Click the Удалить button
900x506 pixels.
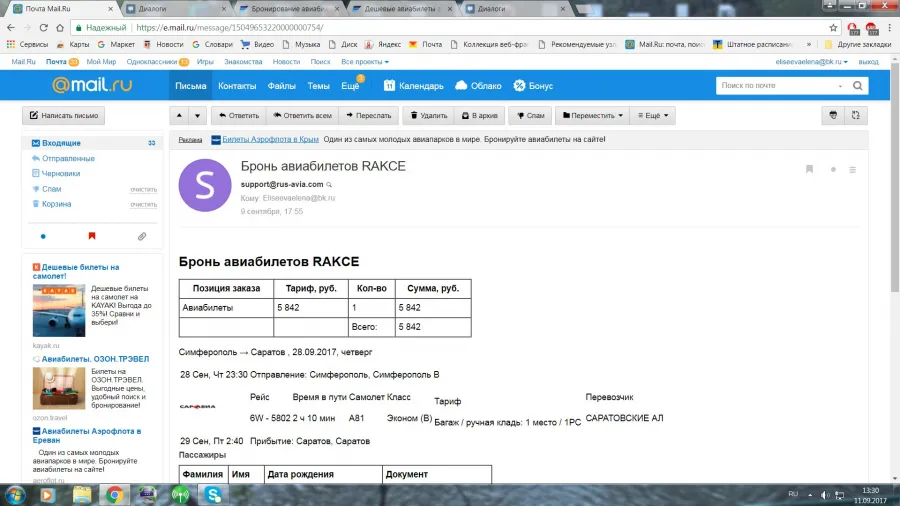(429, 115)
